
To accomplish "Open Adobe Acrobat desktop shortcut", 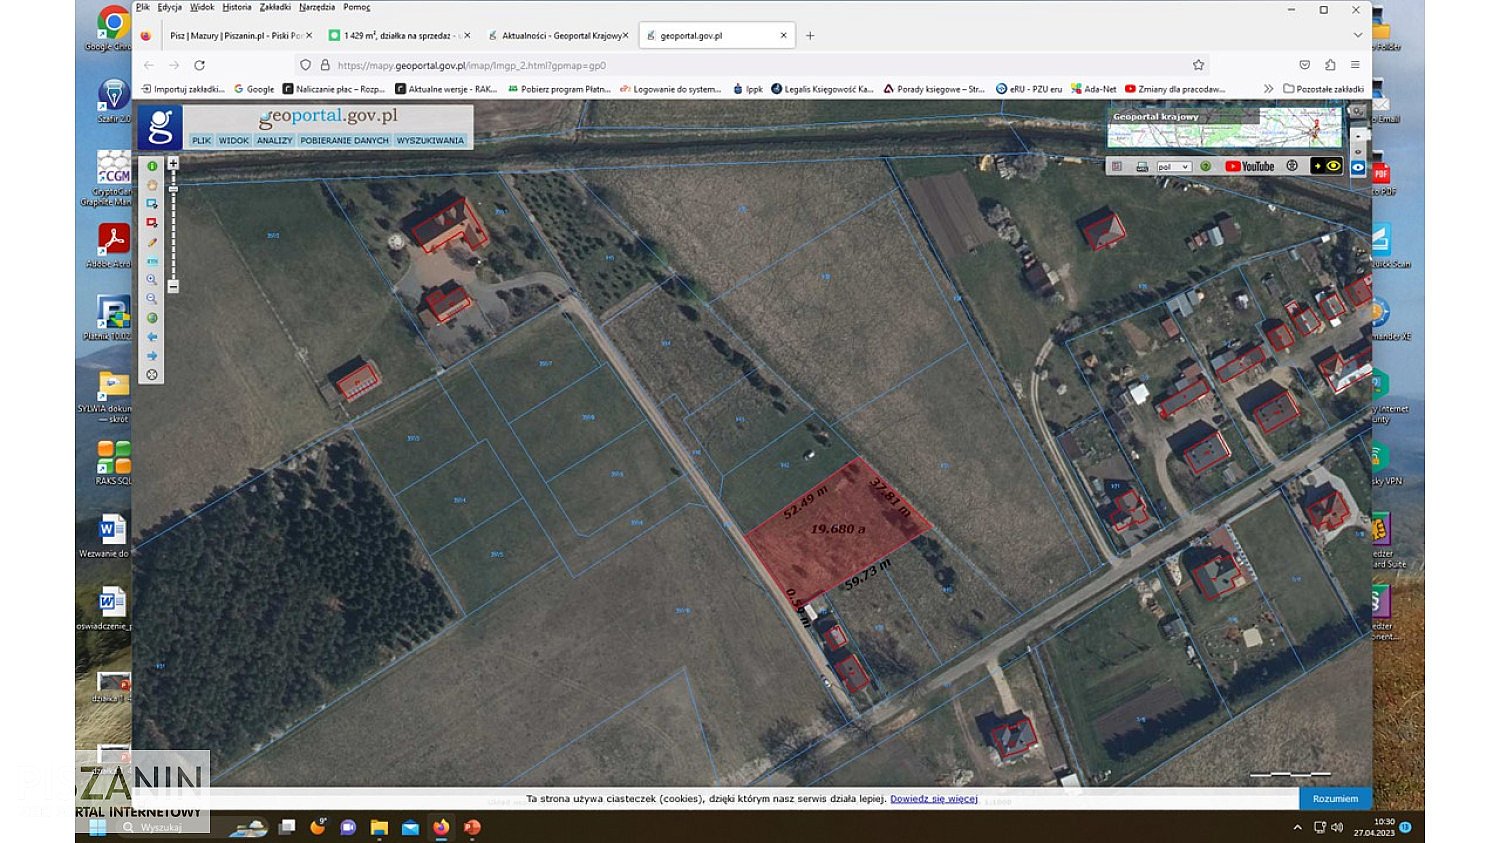I will pos(113,245).
